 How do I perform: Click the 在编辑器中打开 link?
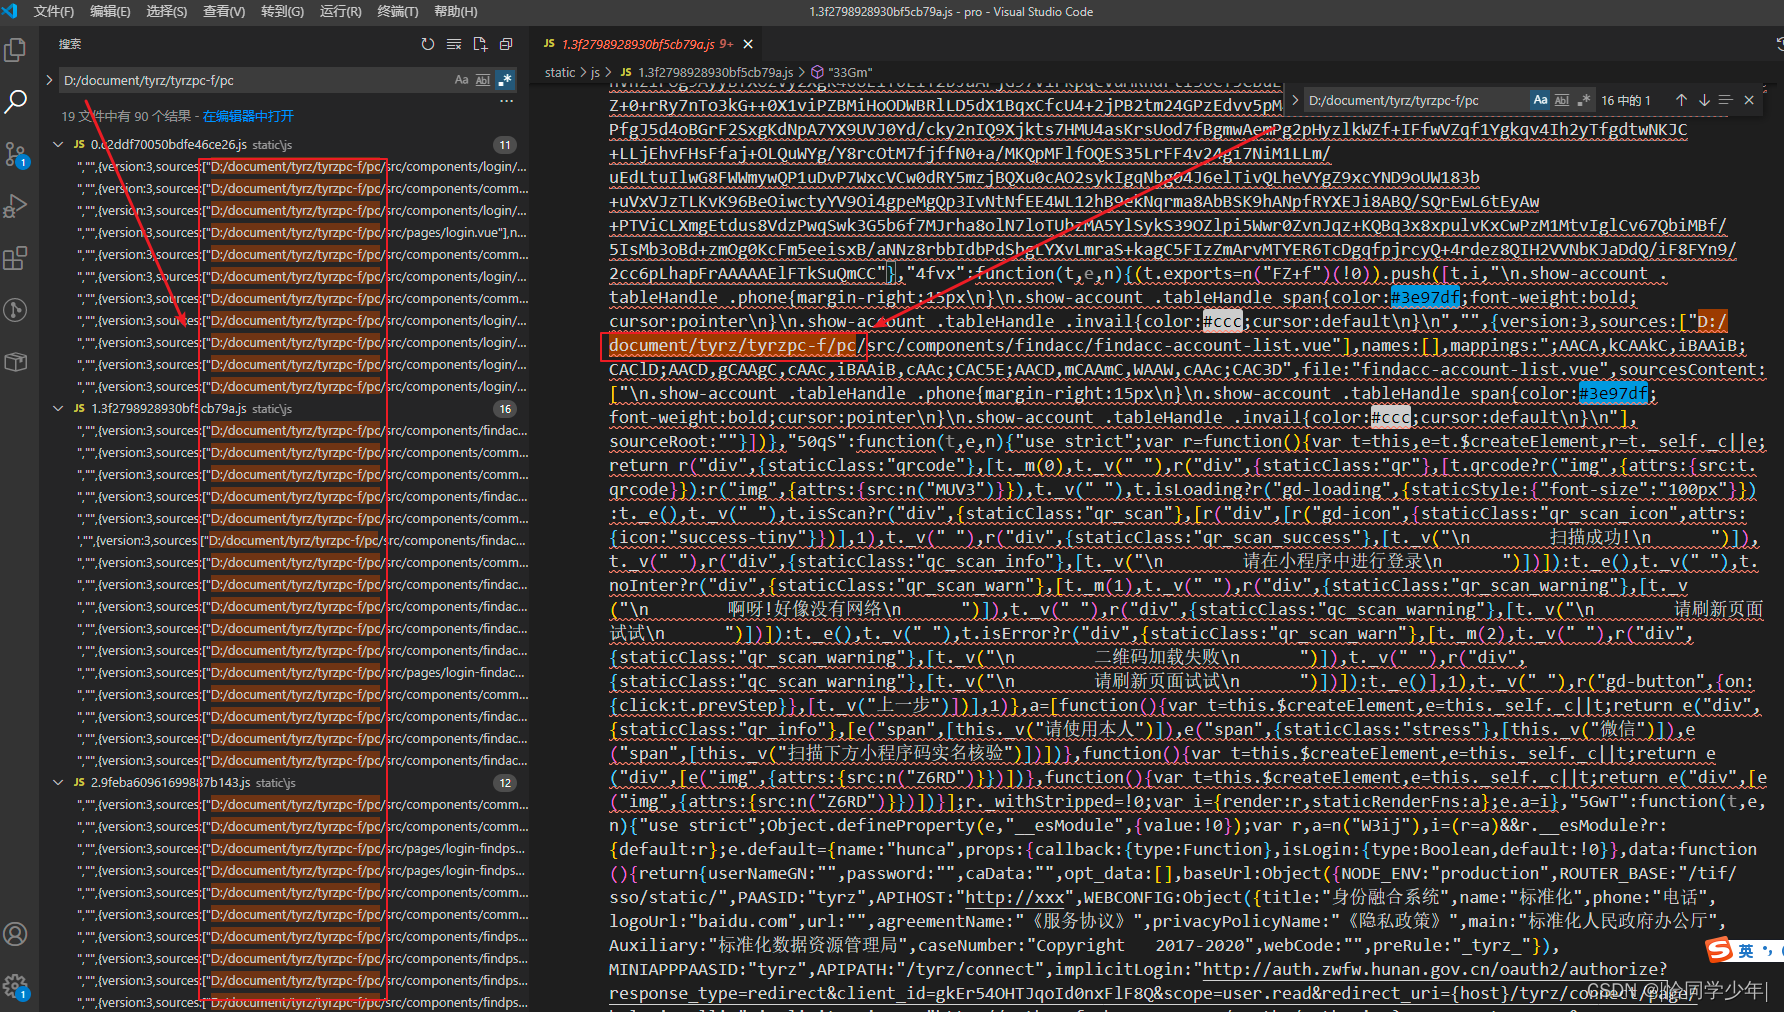[x=248, y=116]
